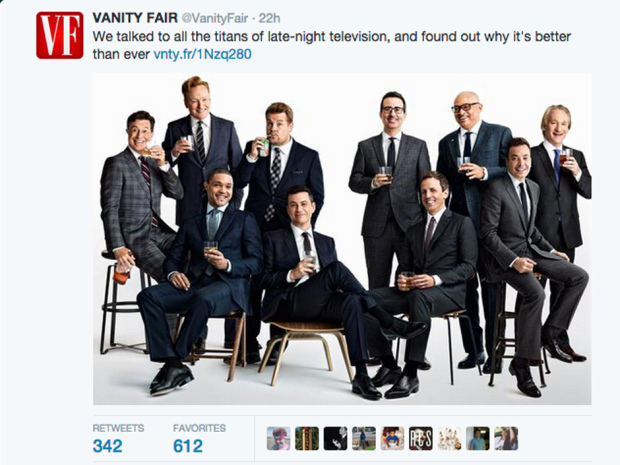Follow the vnty.fr/1Nzq280 link
Viewport: 620px width, 465px height.
point(202,54)
